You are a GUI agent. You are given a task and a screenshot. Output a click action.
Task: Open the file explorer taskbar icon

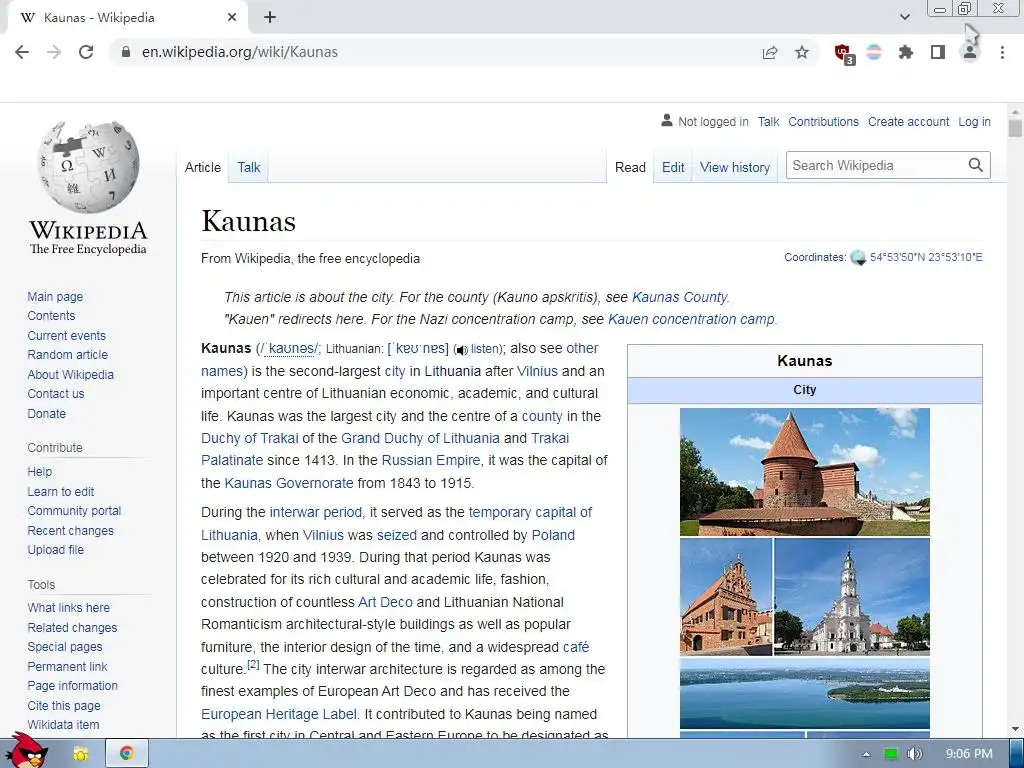(x=81, y=754)
